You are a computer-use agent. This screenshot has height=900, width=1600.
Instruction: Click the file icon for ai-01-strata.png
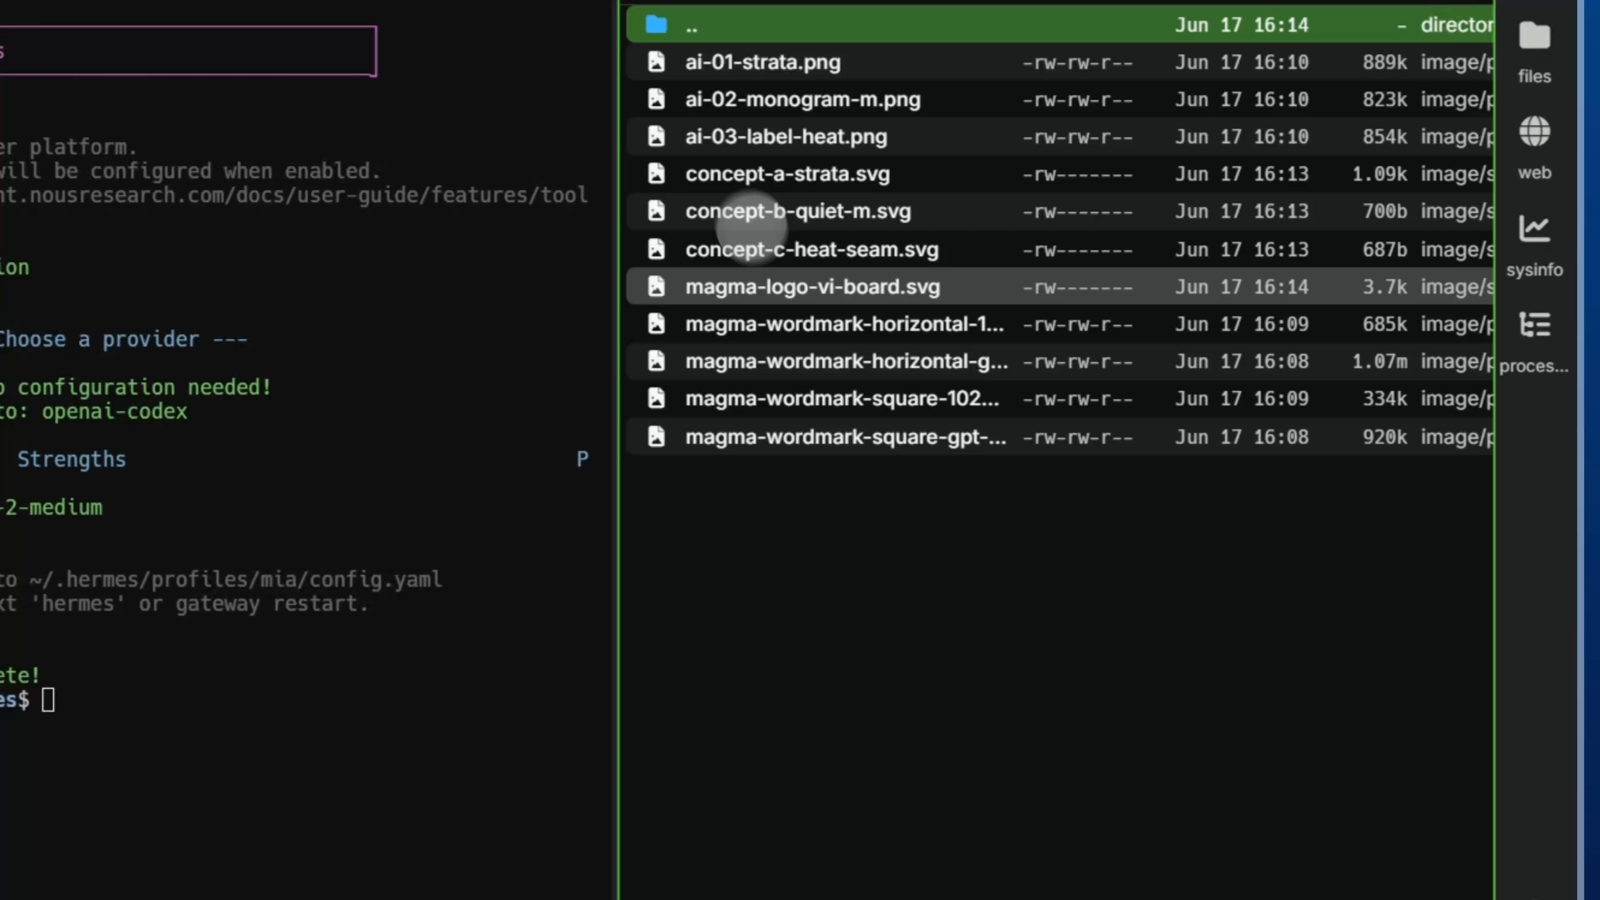(x=656, y=62)
